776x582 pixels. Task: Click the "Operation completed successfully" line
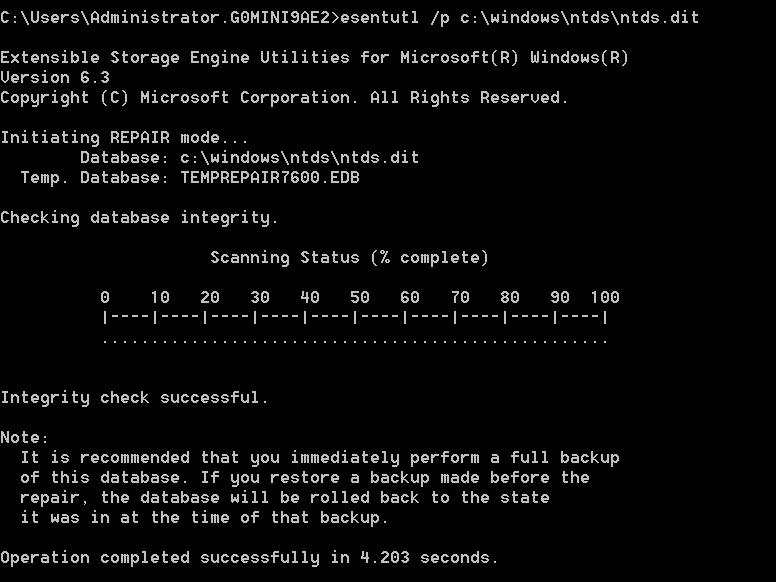click(x=249, y=558)
